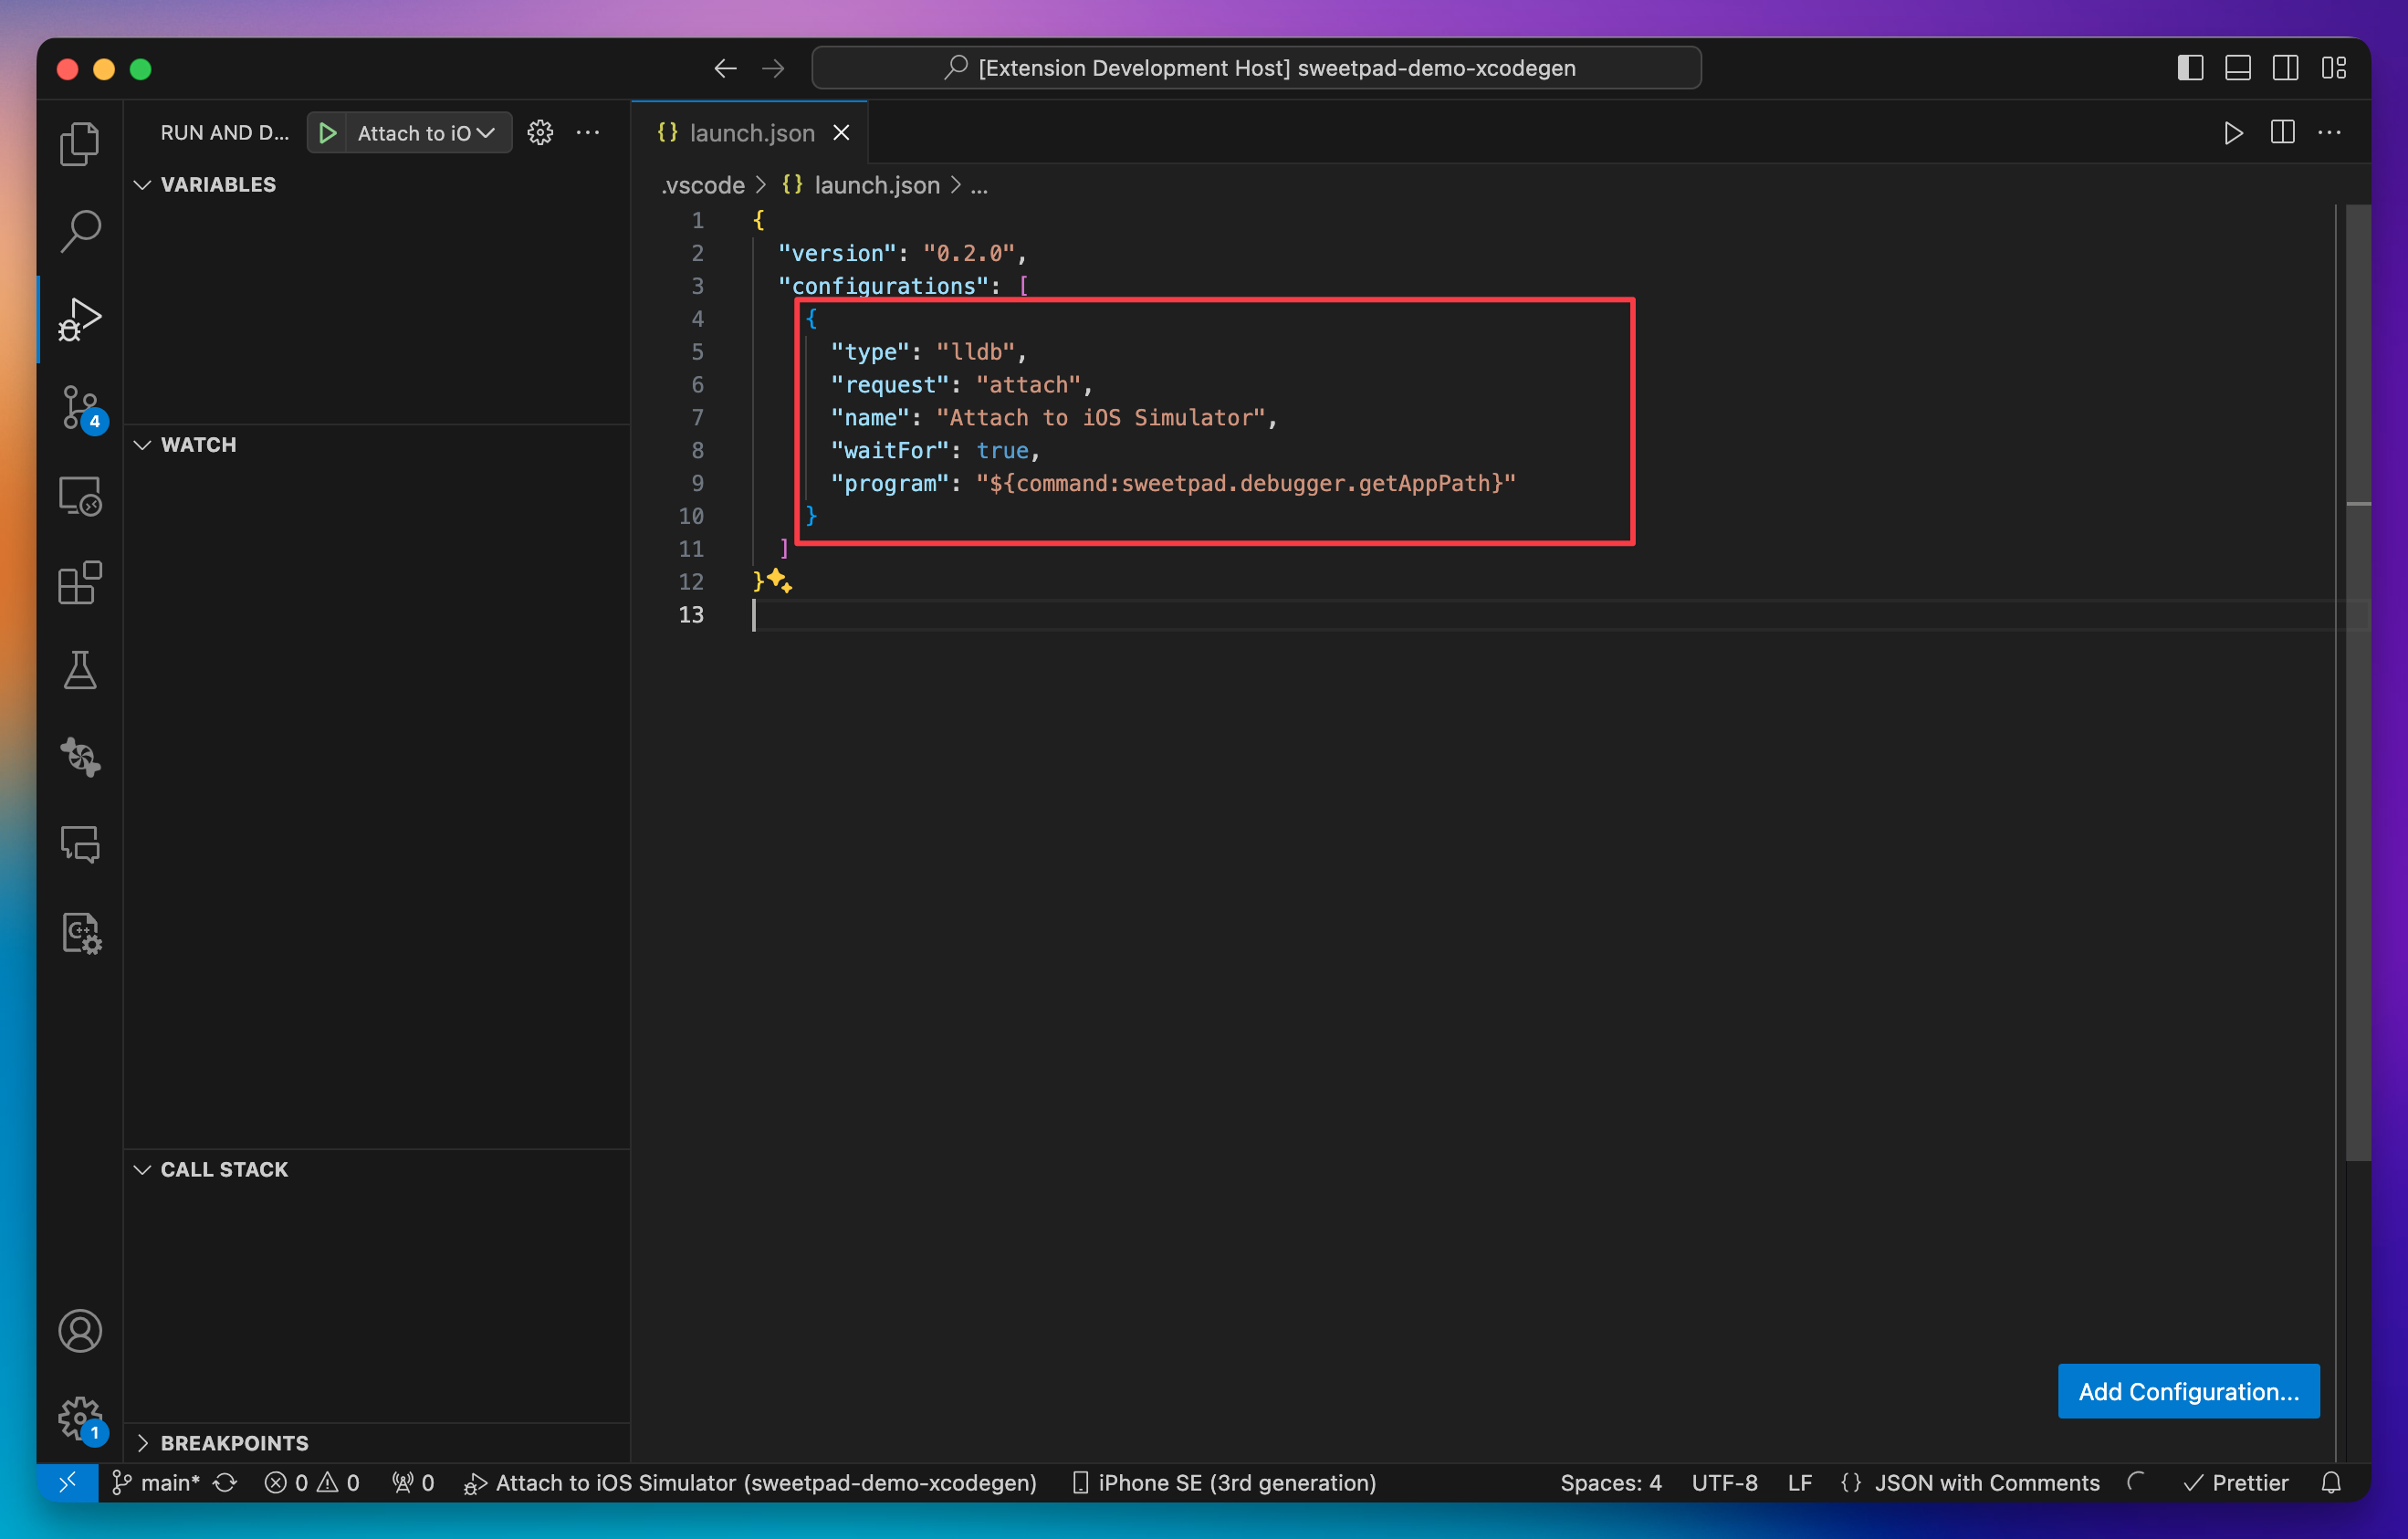This screenshot has height=1539, width=2408.
Task: Open the Comments panel
Action: pyautogui.click(x=80, y=843)
